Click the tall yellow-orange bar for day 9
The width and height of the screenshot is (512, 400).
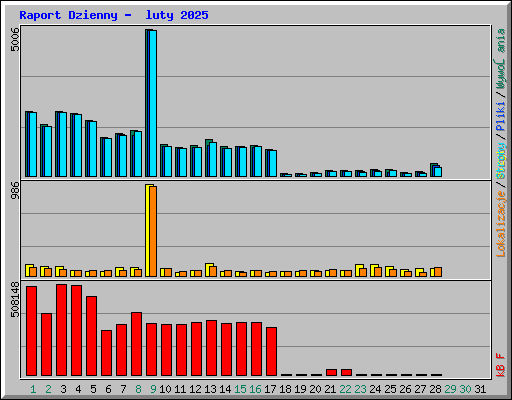tap(151, 231)
